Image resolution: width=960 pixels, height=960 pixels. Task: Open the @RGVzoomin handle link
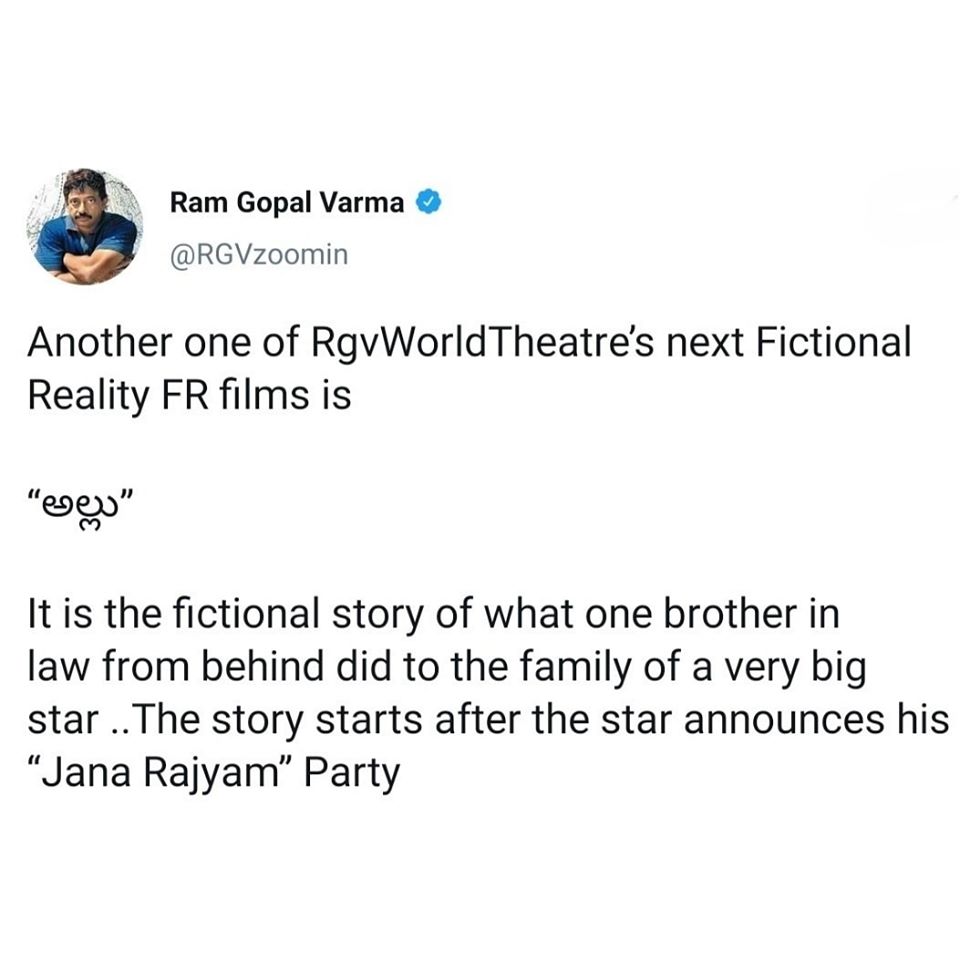259,255
